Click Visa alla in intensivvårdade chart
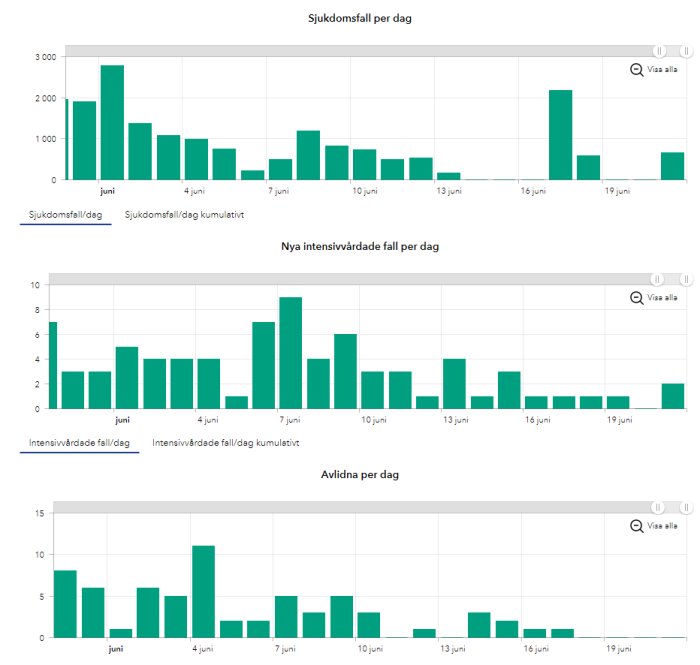700x665 pixels. pyautogui.click(x=662, y=298)
